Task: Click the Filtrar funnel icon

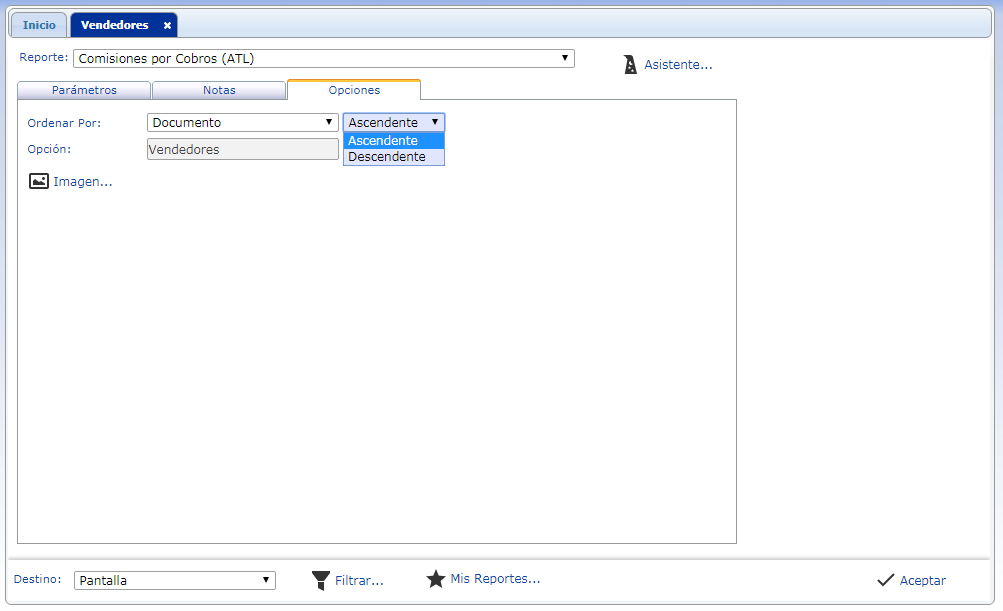Action: coord(320,580)
